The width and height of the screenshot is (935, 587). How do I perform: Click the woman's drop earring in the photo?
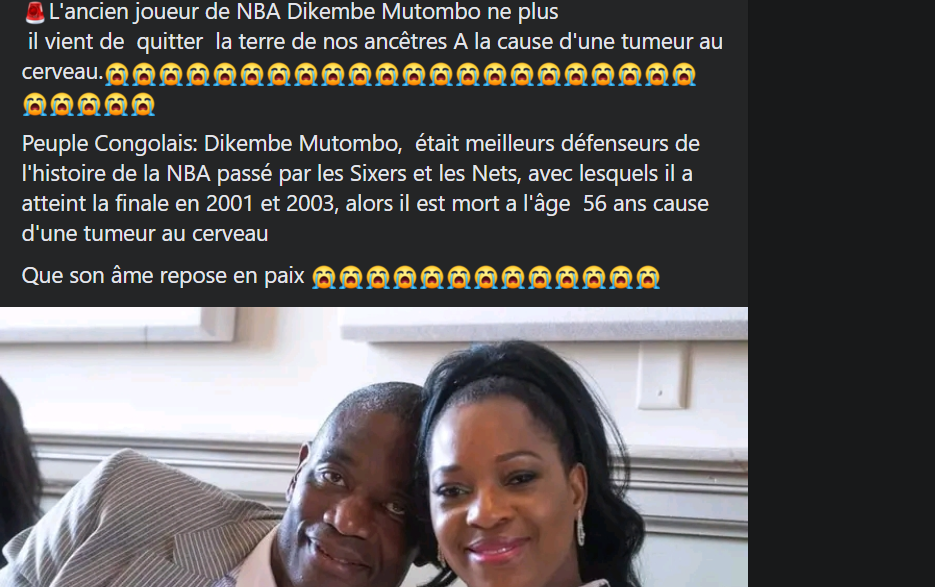click(580, 528)
